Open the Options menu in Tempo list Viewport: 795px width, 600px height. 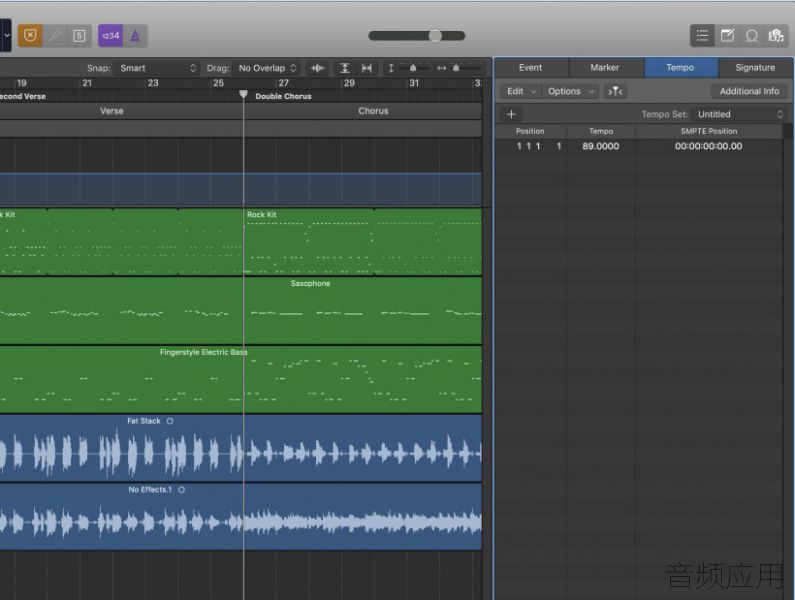[x=570, y=91]
